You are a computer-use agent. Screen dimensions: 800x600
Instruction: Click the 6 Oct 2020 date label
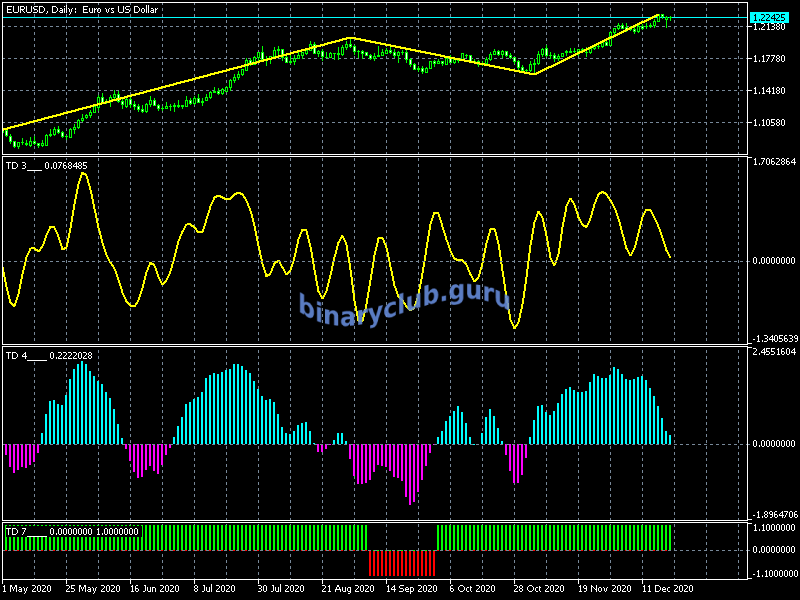[472, 589]
